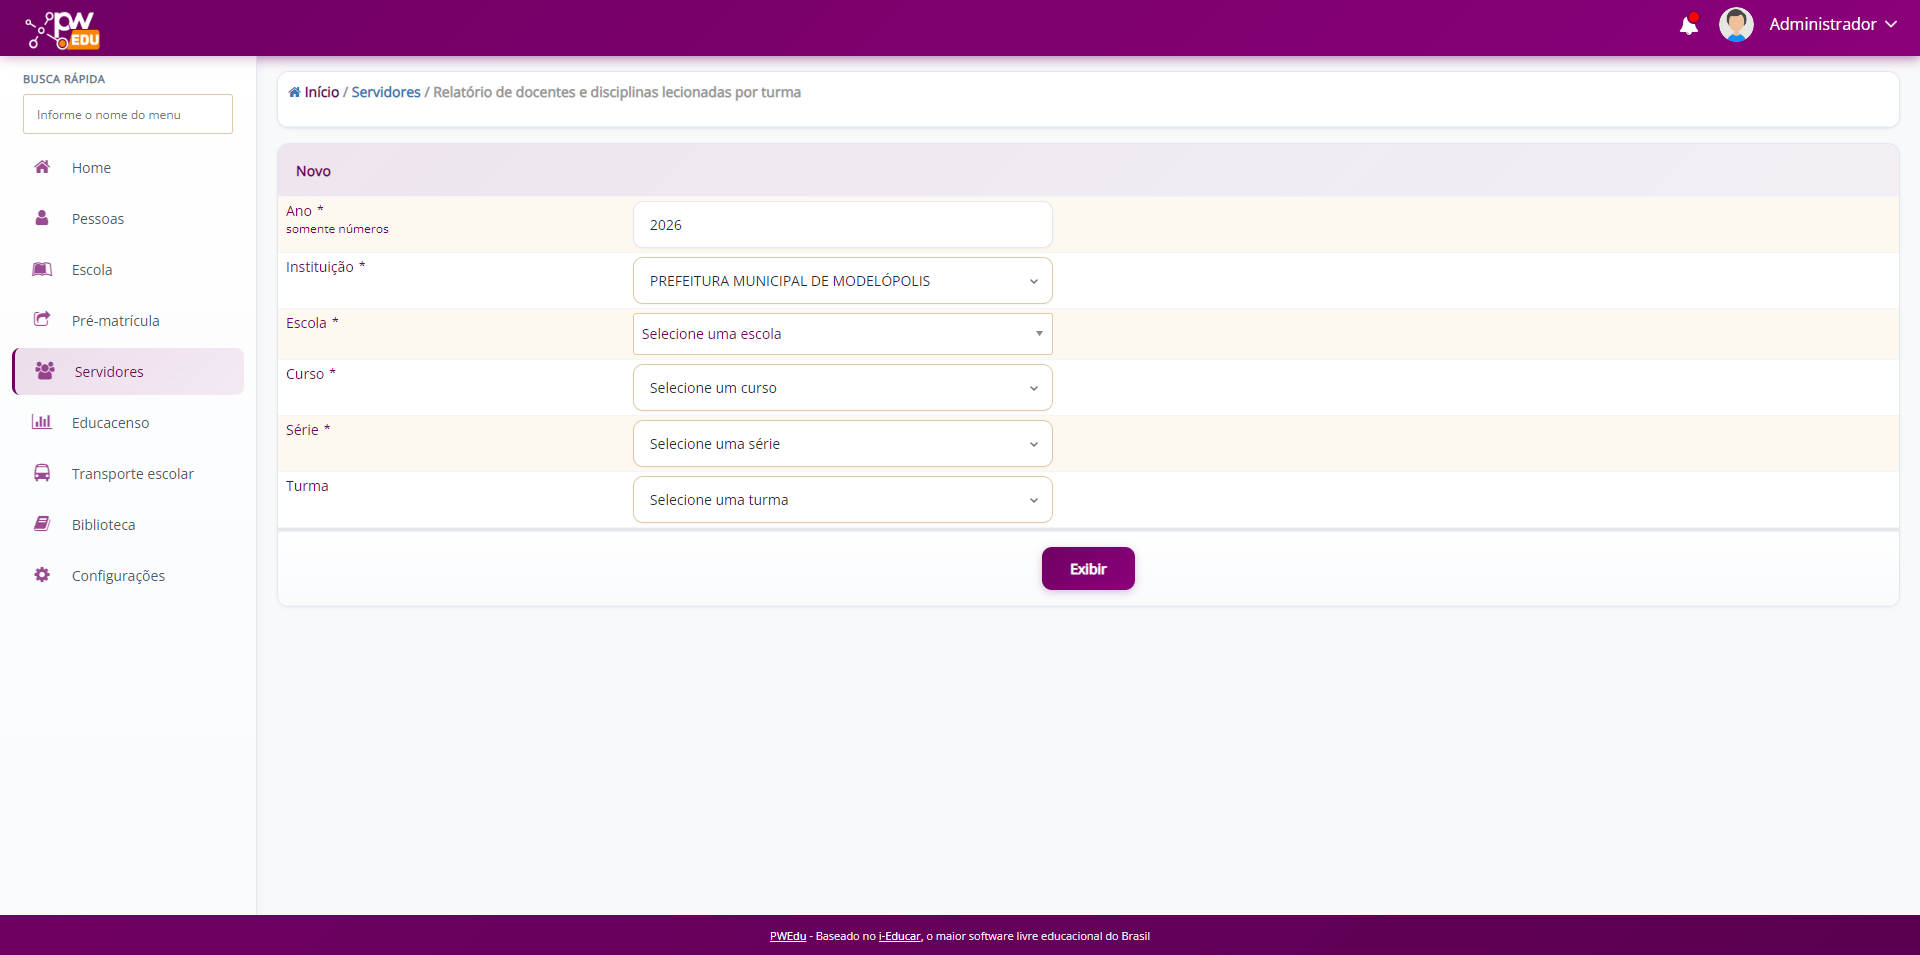
Task: Expand the Administrador user dropdown
Action: tap(1832, 25)
